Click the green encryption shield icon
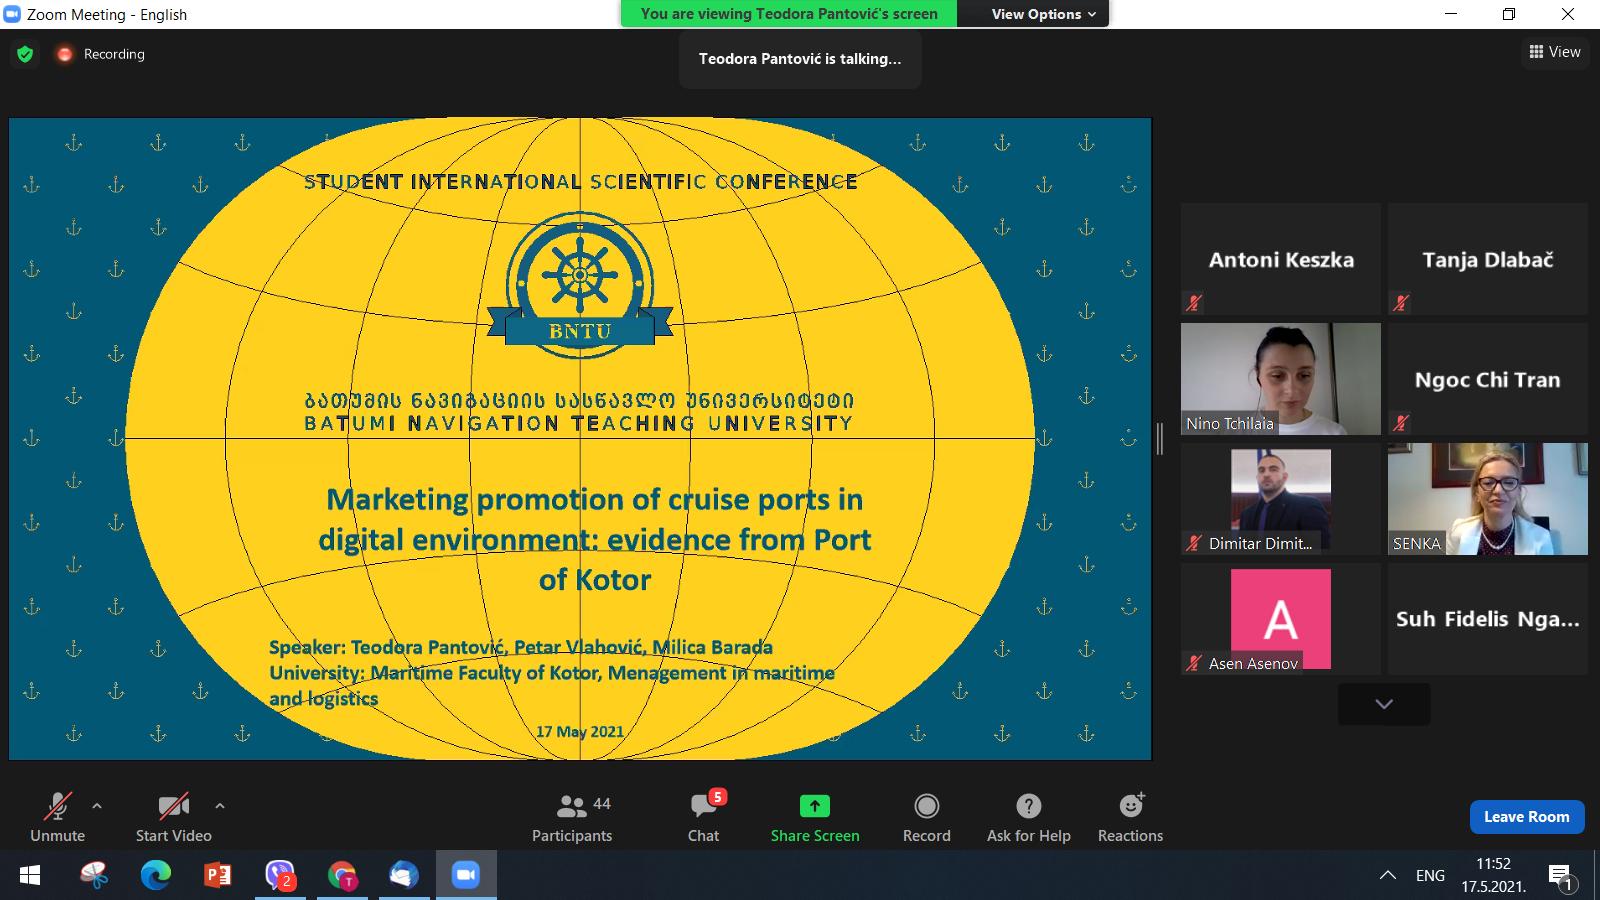Viewport: 1600px width, 900px height. 25,54
